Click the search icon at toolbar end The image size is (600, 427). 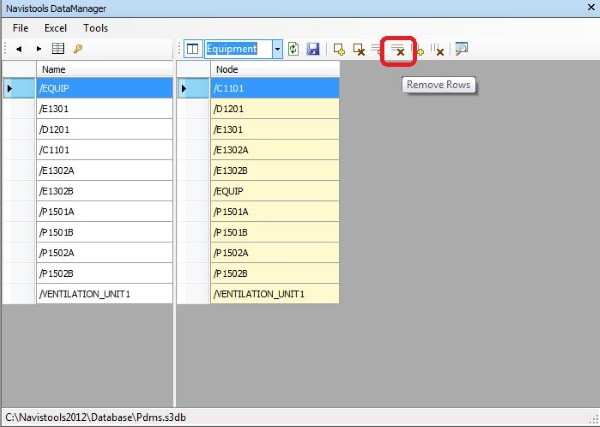pyautogui.click(x=461, y=49)
